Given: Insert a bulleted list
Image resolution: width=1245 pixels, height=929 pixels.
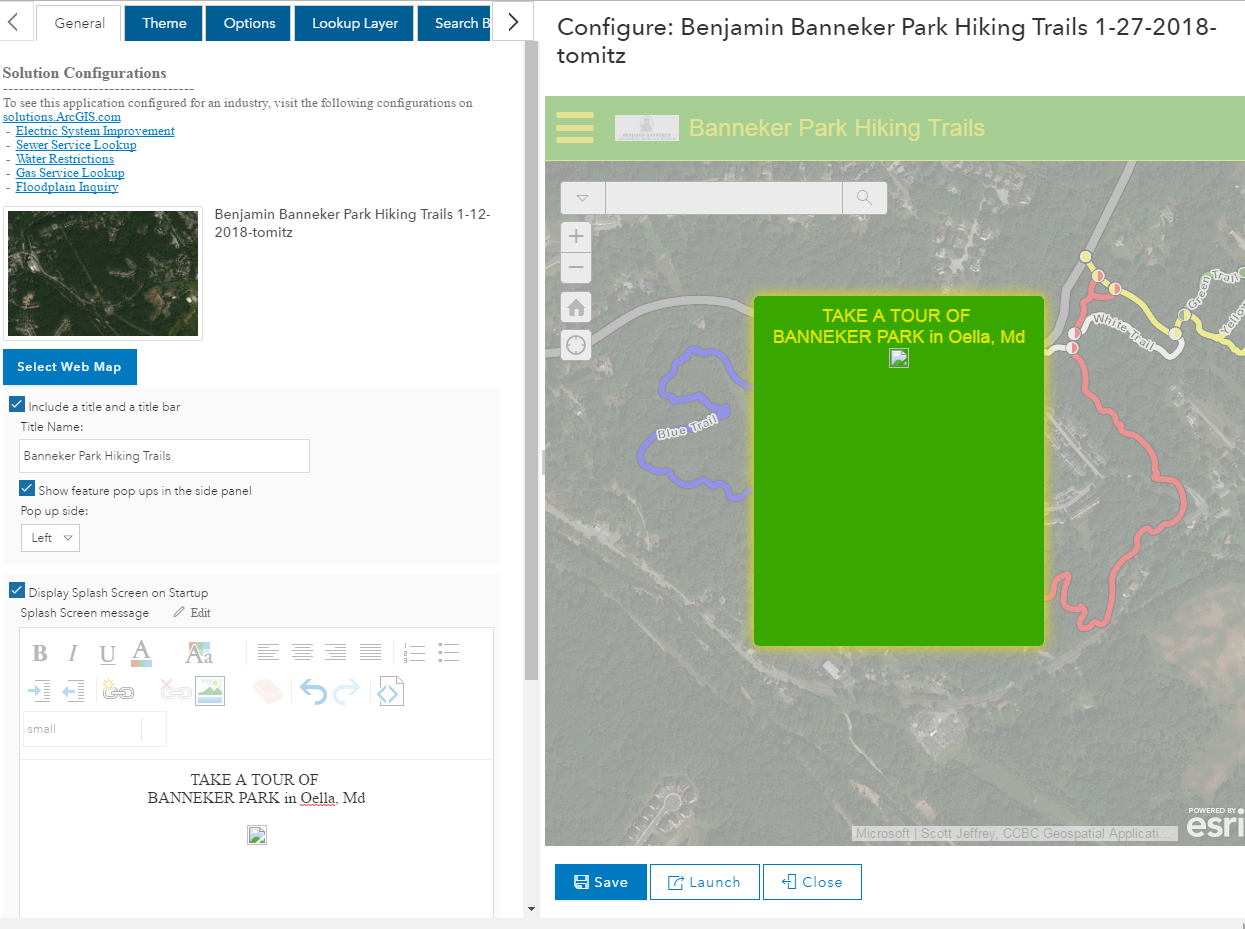Looking at the screenshot, I should (448, 653).
